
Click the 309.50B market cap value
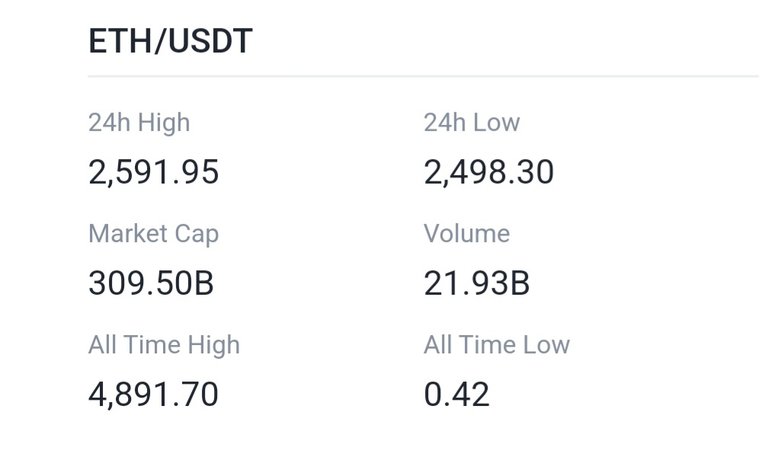[151, 283]
